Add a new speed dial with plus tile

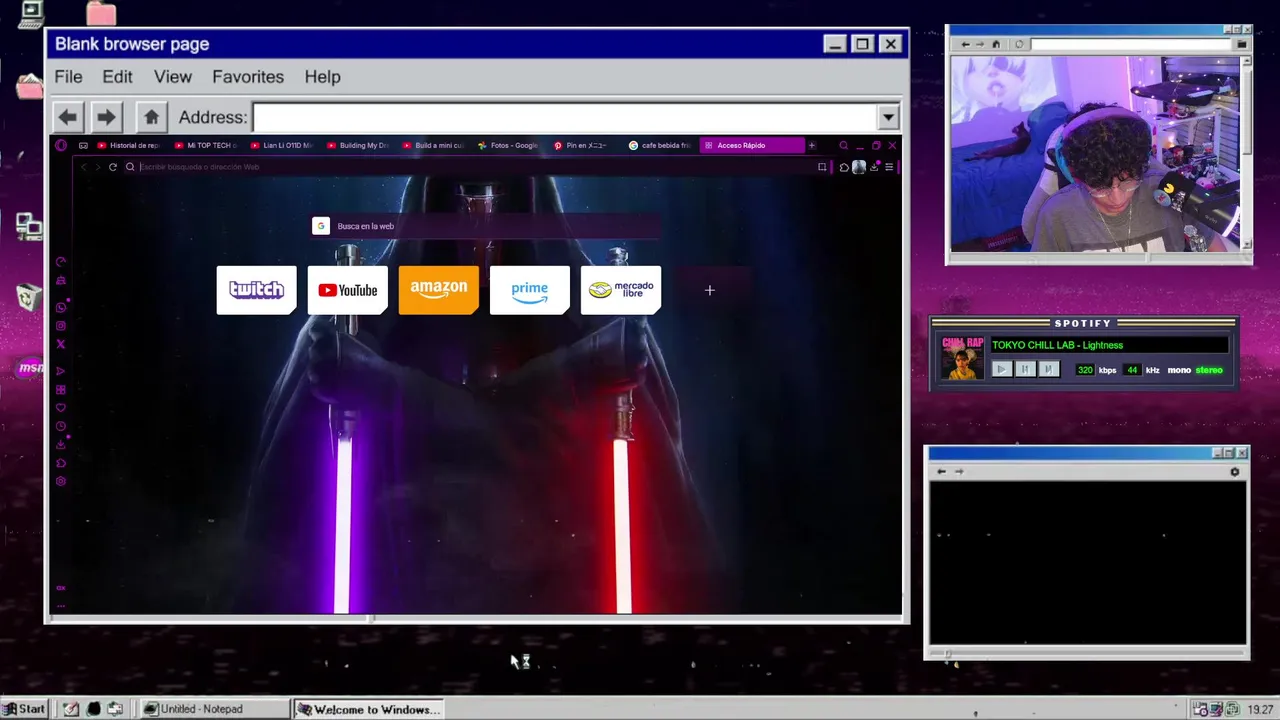click(x=710, y=290)
